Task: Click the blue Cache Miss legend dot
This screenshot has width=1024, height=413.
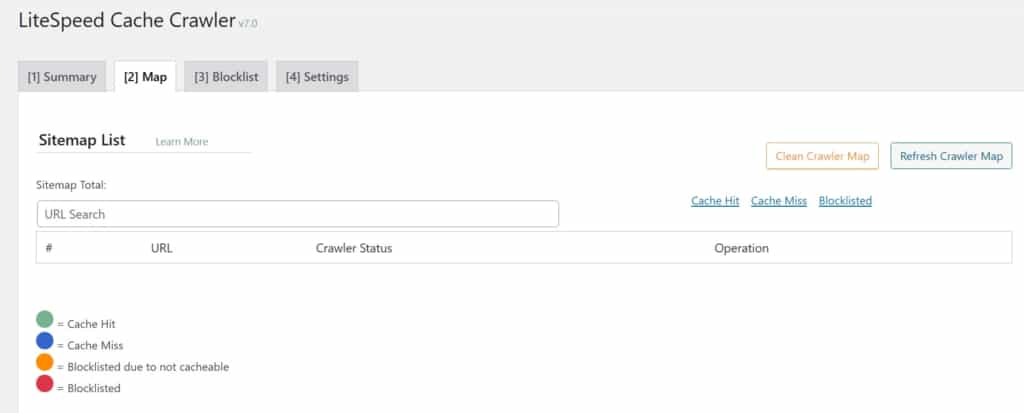Action: click(44, 340)
